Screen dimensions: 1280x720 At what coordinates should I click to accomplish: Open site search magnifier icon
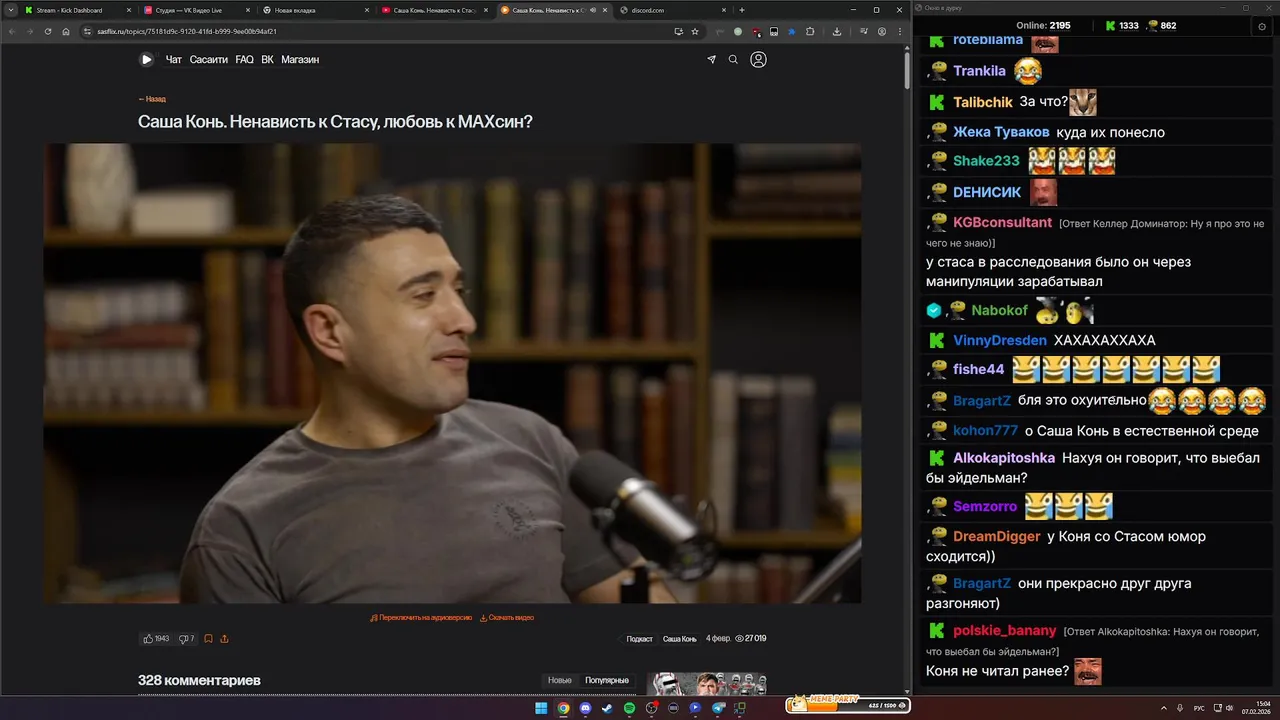point(733,60)
